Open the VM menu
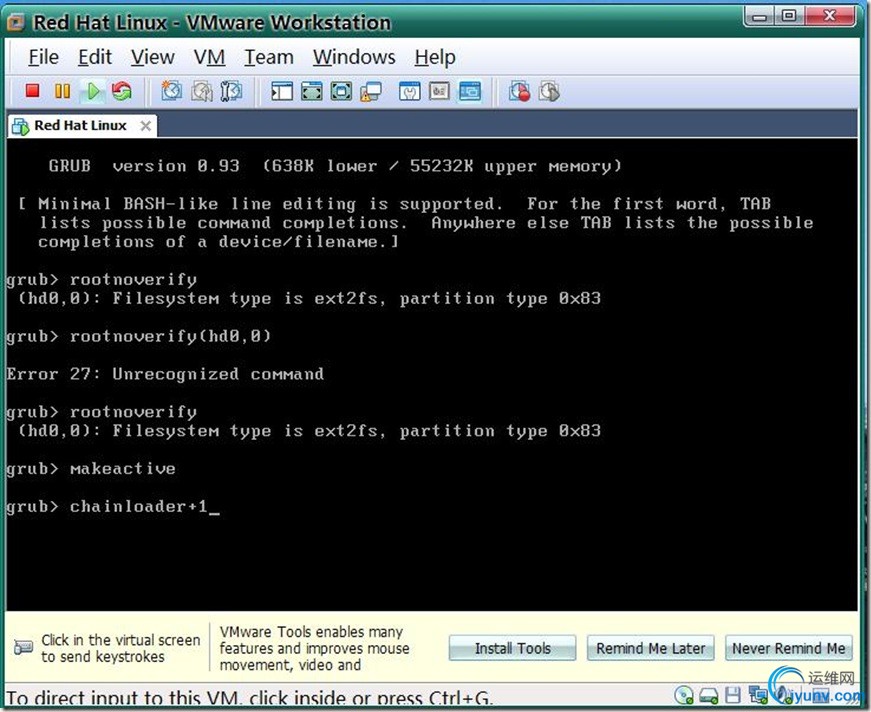Screen dimensions: 871x712 [x=209, y=57]
